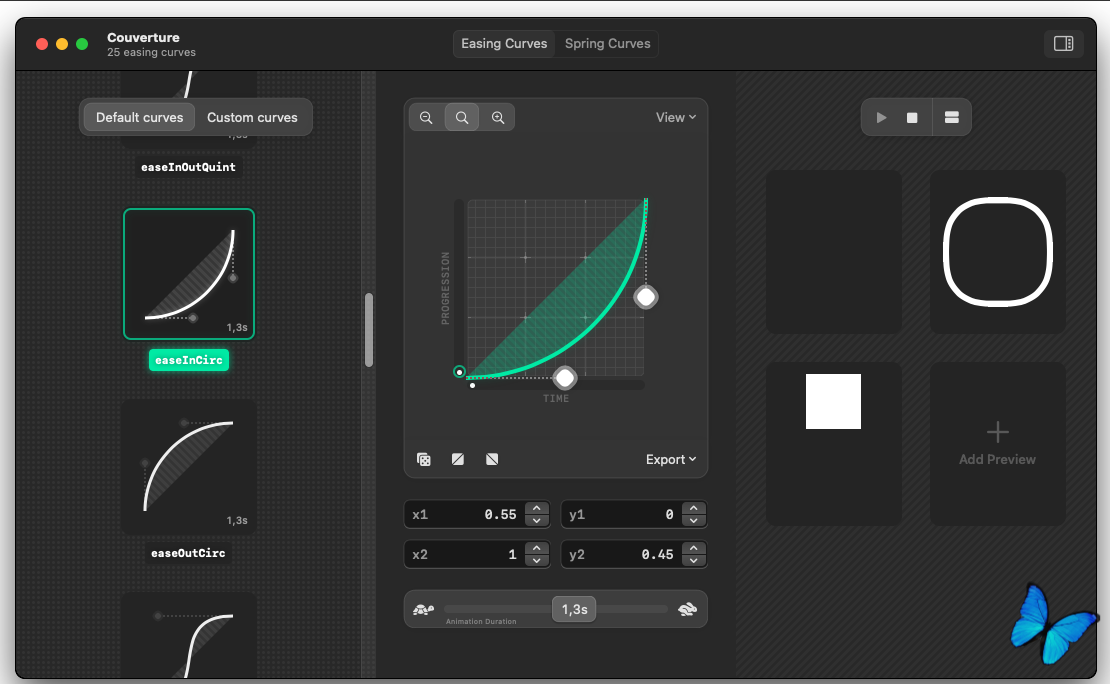
Task: Switch to Custom curves list
Action: click(252, 118)
